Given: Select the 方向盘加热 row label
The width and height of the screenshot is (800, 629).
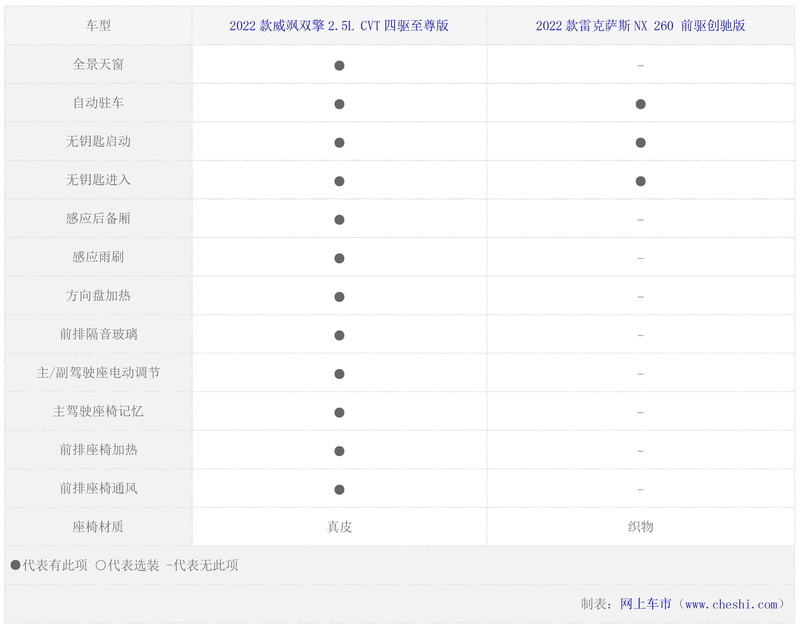Looking at the screenshot, I should pyautogui.click(x=98, y=295).
